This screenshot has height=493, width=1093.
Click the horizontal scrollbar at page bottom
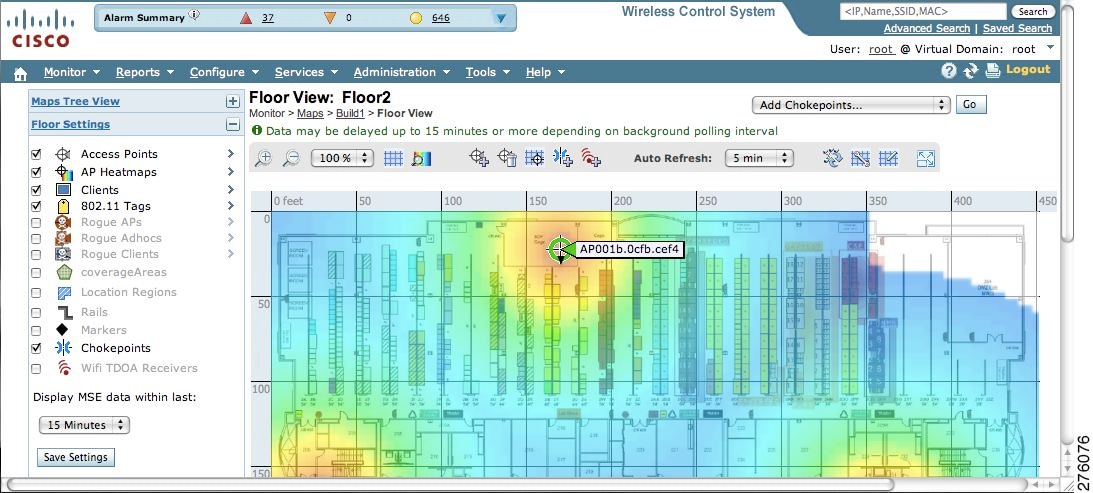[450, 484]
